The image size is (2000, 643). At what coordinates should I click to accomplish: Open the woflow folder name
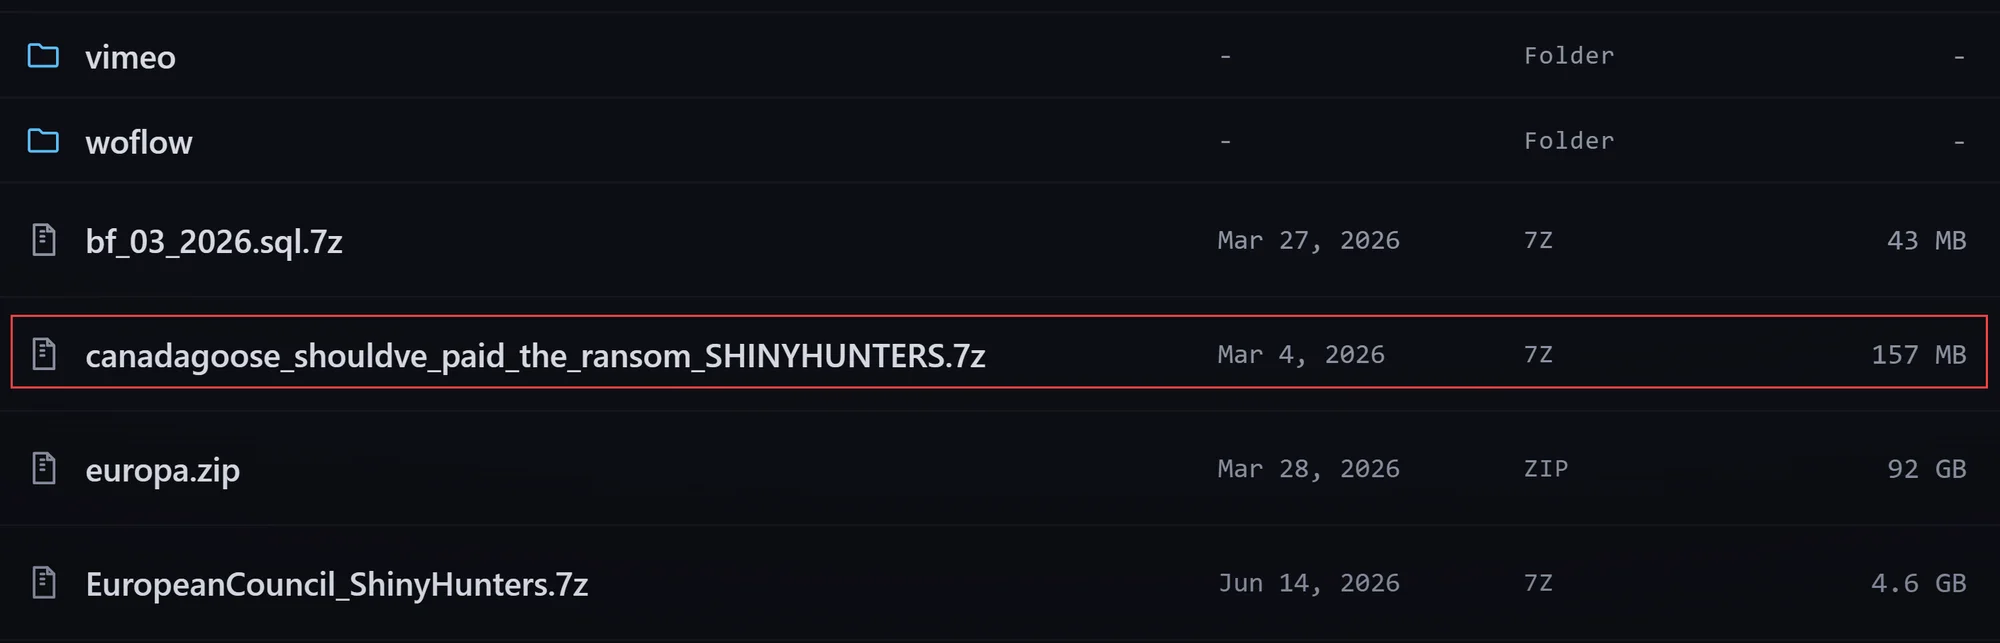coord(139,142)
